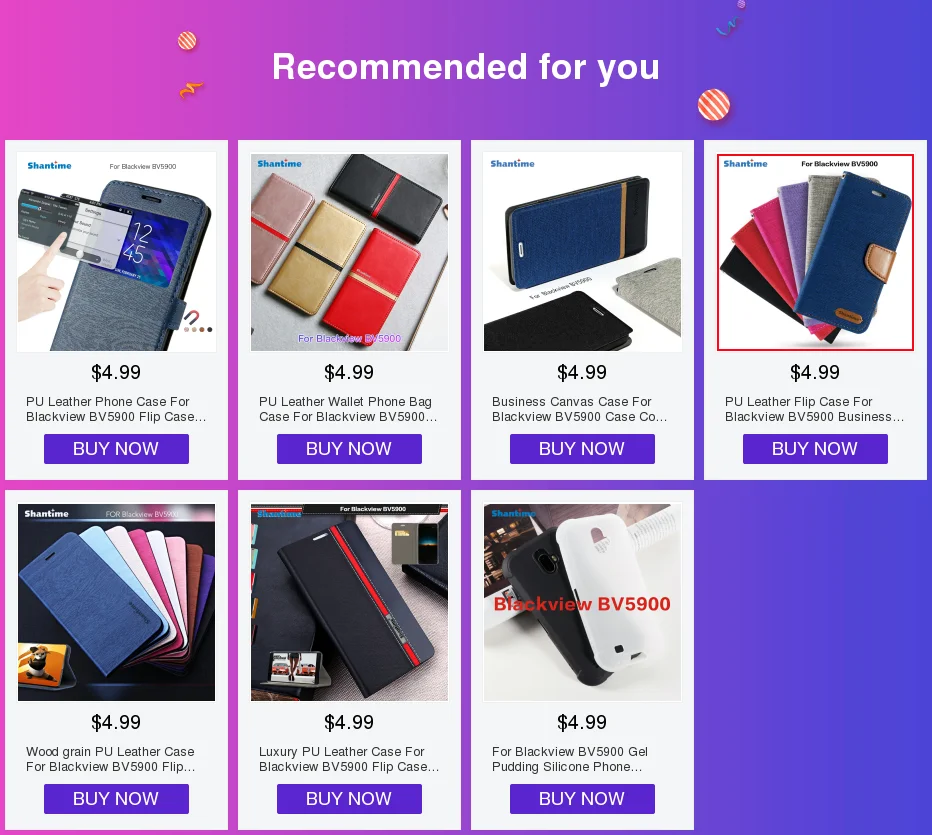Open the black case with red stripe image
Screen dimensions: 932x835
[350, 602]
